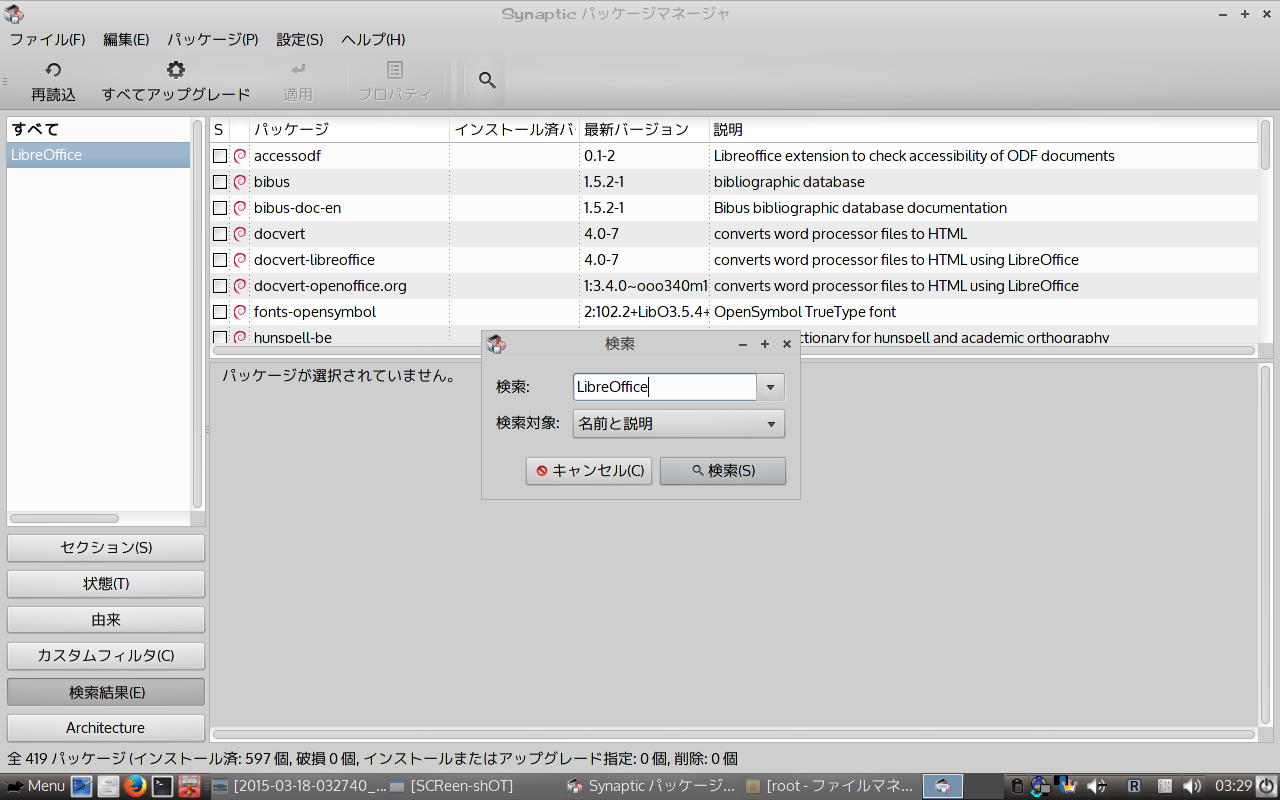Sort by the パッケージ column header

[x=349, y=130]
